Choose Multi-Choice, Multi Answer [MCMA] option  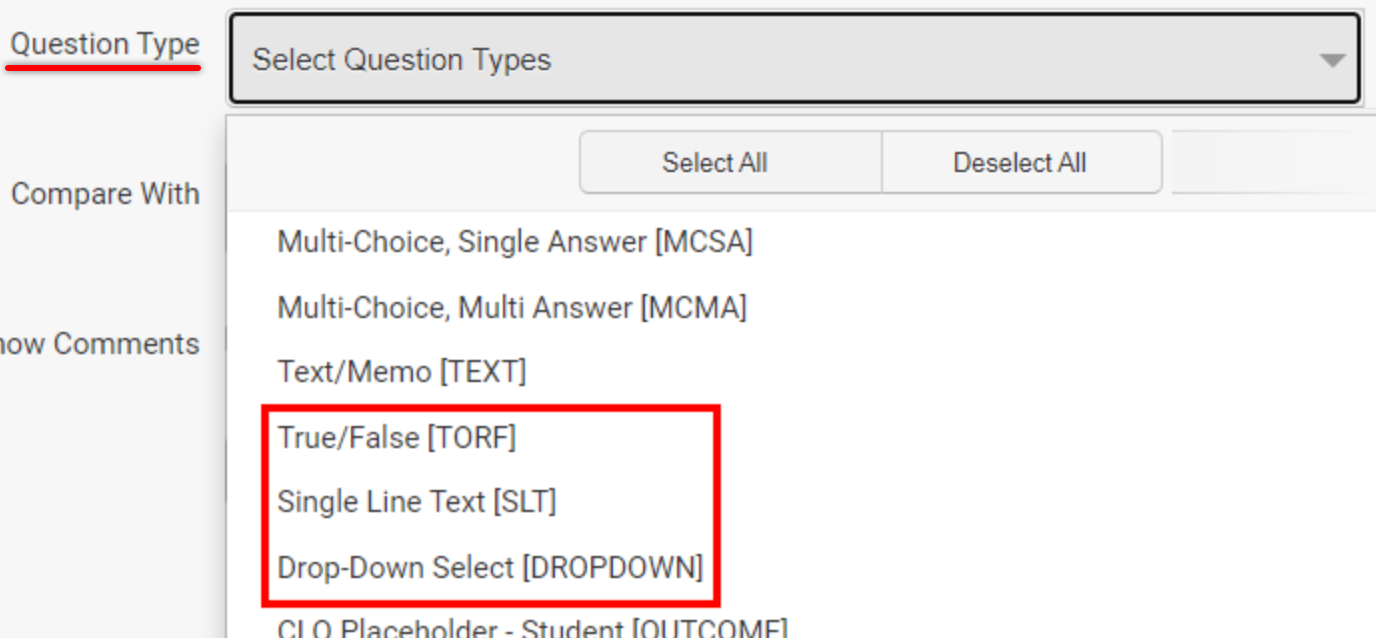(x=511, y=307)
